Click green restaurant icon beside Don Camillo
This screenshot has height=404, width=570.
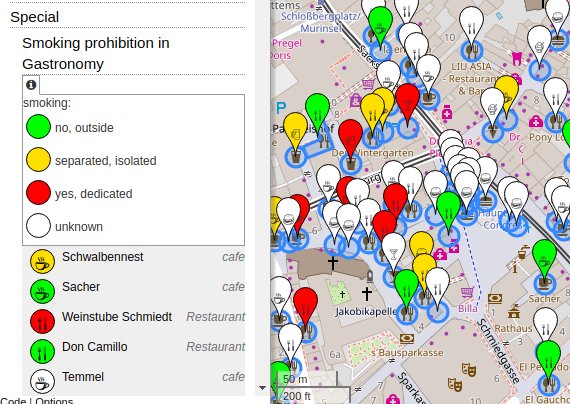click(42, 352)
